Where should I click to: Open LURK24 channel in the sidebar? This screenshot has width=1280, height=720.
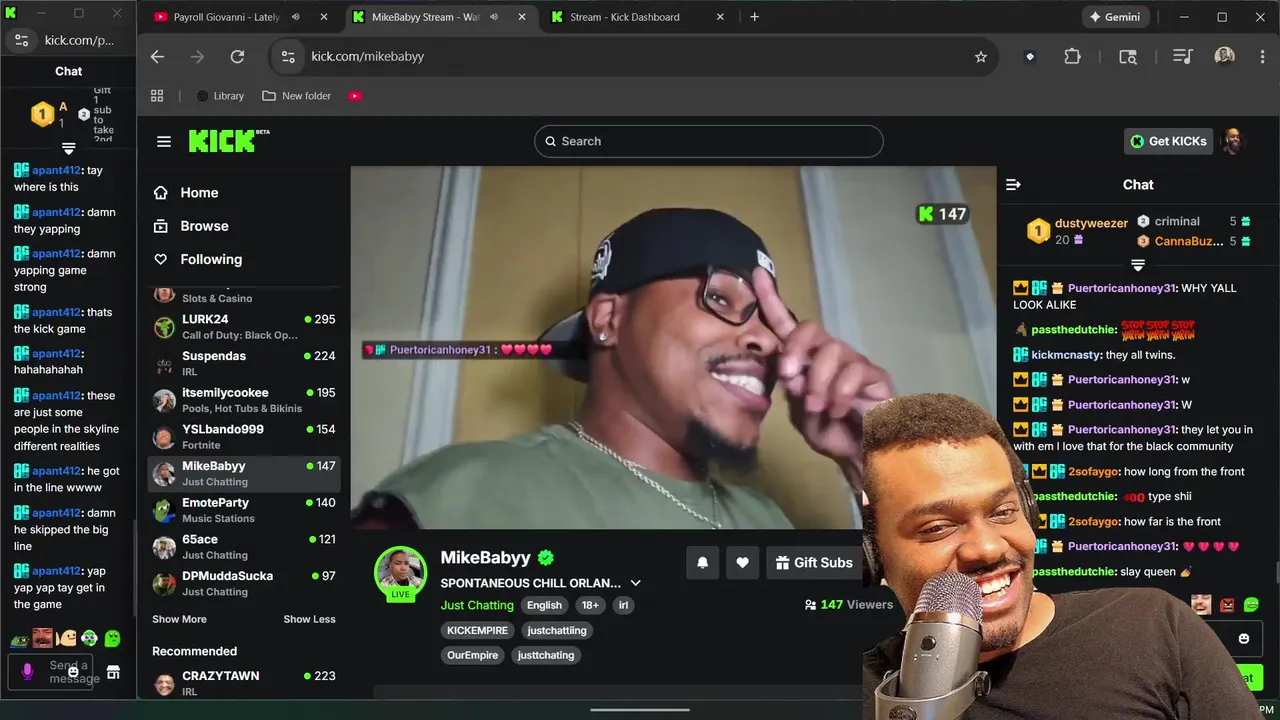pyautogui.click(x=244, y=327)
